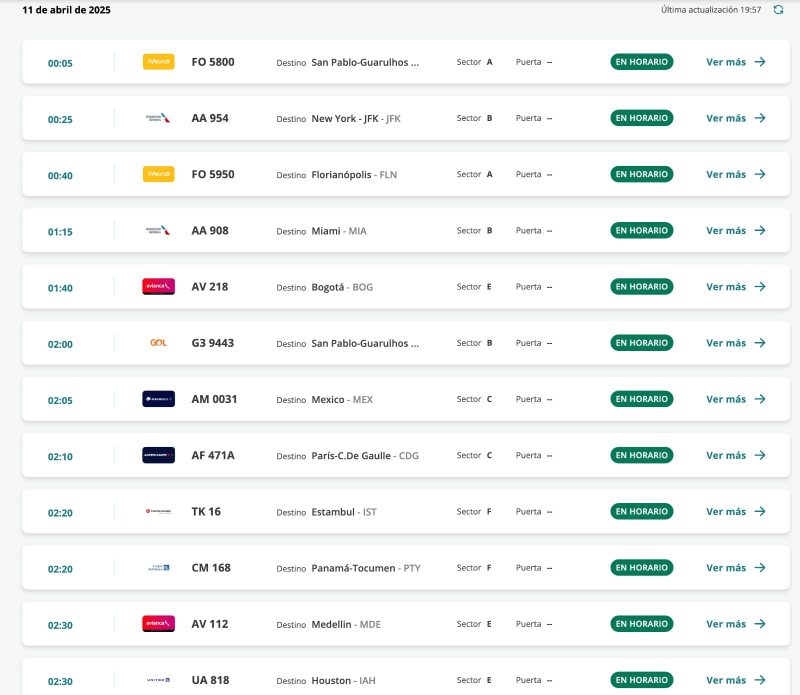Click the refresh icon next to Última actualización
Viewport: 800px width, 695px height.
tap(778, 10)
